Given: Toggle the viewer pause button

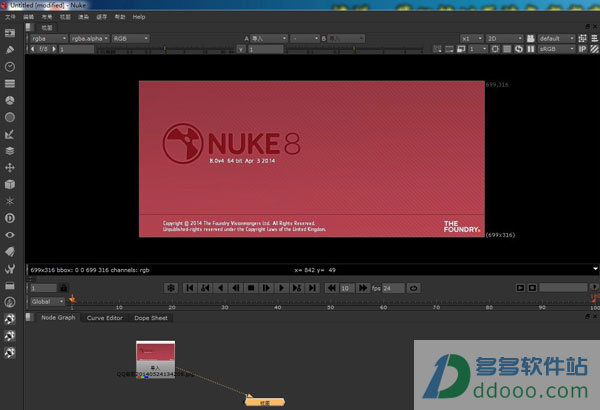Looking at the screenshot, I should coord(531,49).
